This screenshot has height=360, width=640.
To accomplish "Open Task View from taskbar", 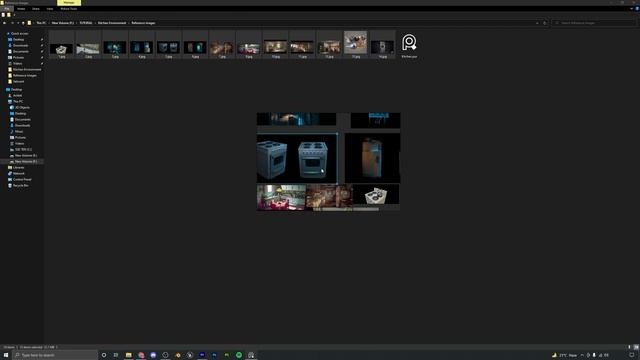I will (116, 355).
